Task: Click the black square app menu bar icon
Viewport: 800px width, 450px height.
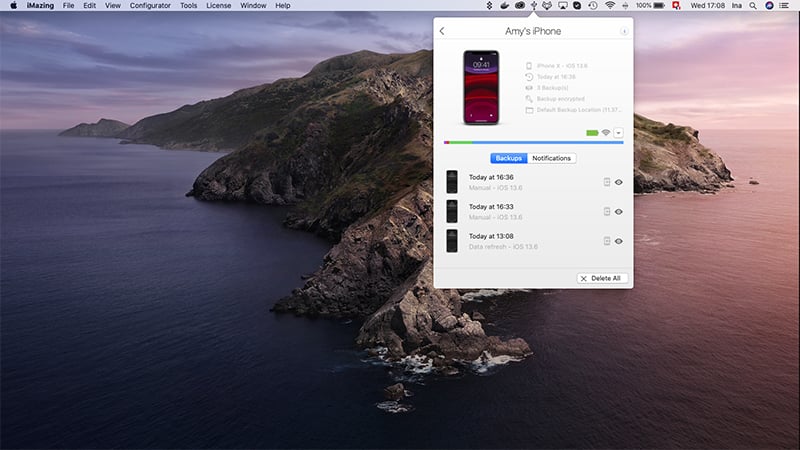Action: (577, 6)
